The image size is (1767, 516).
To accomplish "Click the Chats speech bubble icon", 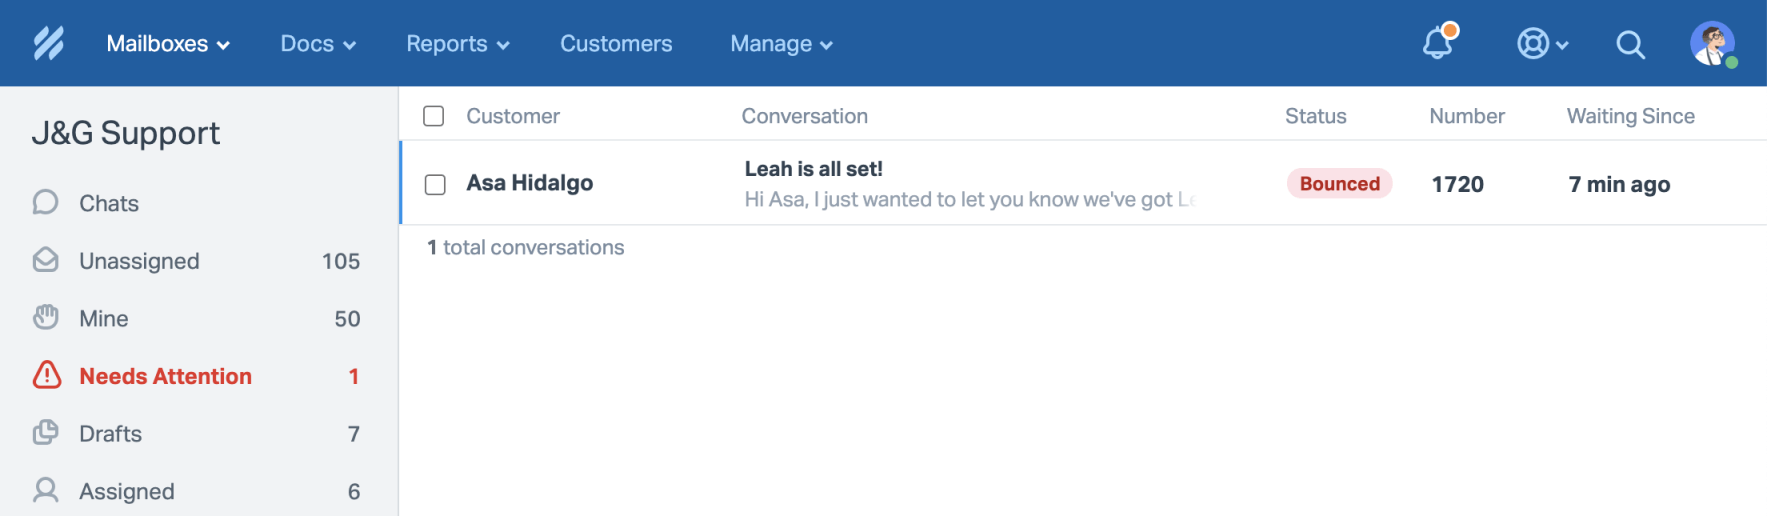I will click(x=45, y=202).
